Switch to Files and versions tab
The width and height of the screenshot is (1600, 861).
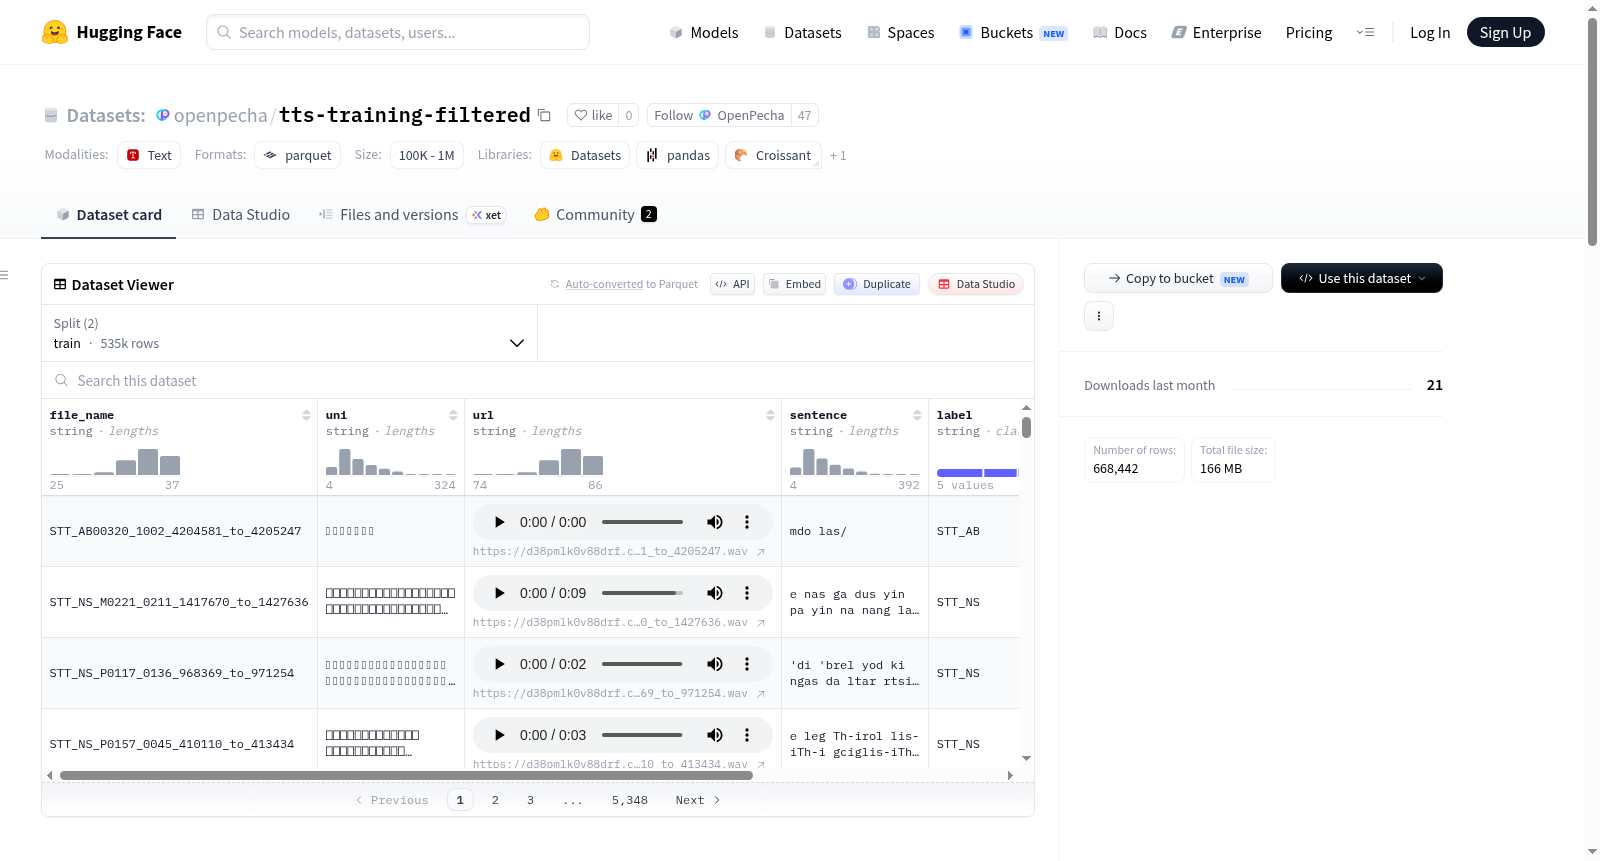click(x=412, y=215)
